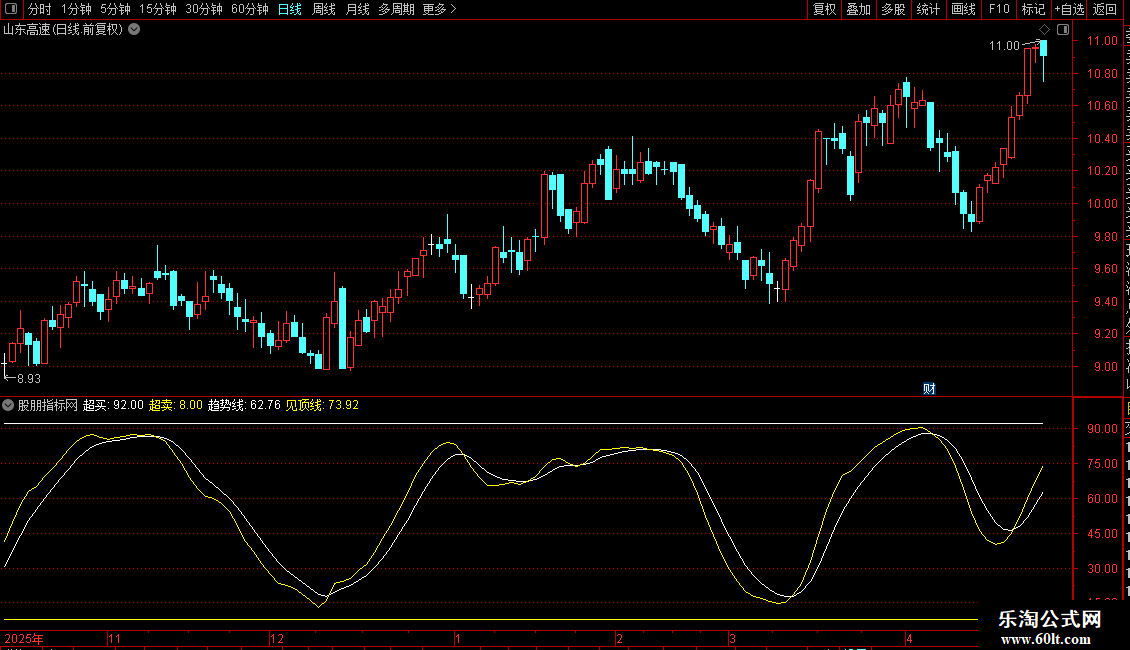
Task: Click the 趋势线: 62.76 indicator value
Action: click(244, 405)
